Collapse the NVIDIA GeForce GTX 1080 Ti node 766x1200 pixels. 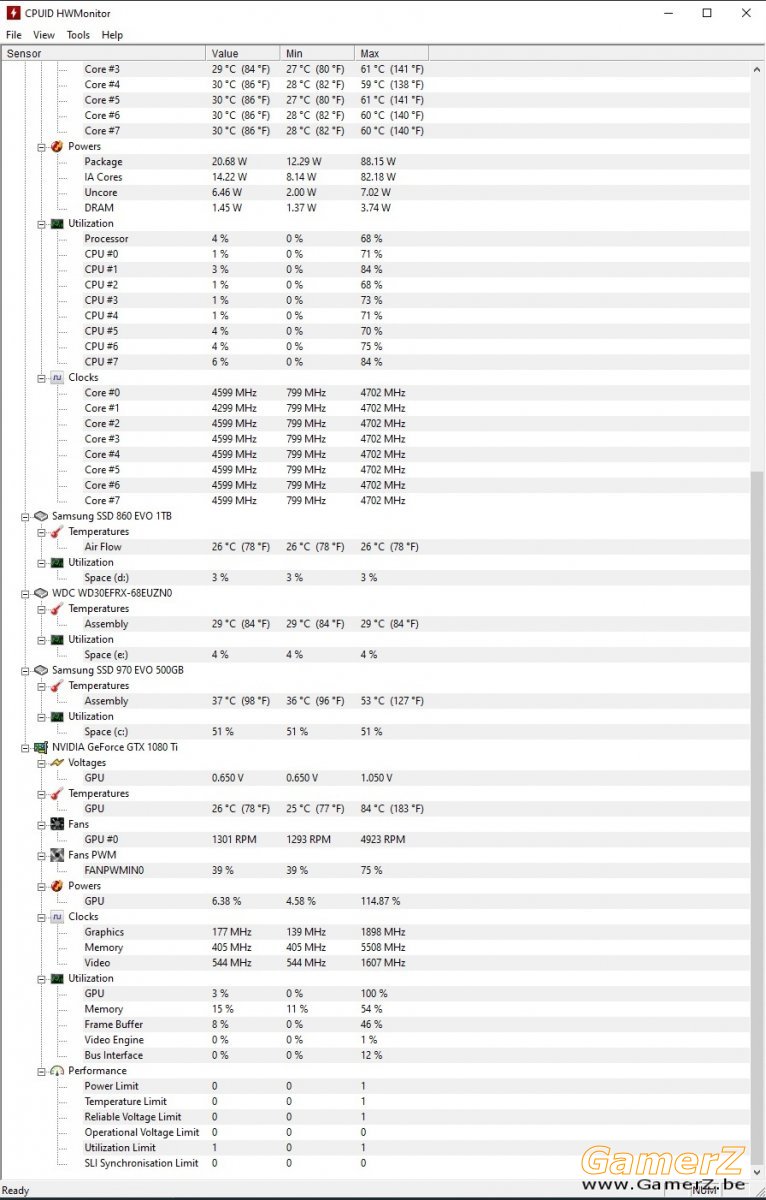pyautogui.click(x=26, y=747)
